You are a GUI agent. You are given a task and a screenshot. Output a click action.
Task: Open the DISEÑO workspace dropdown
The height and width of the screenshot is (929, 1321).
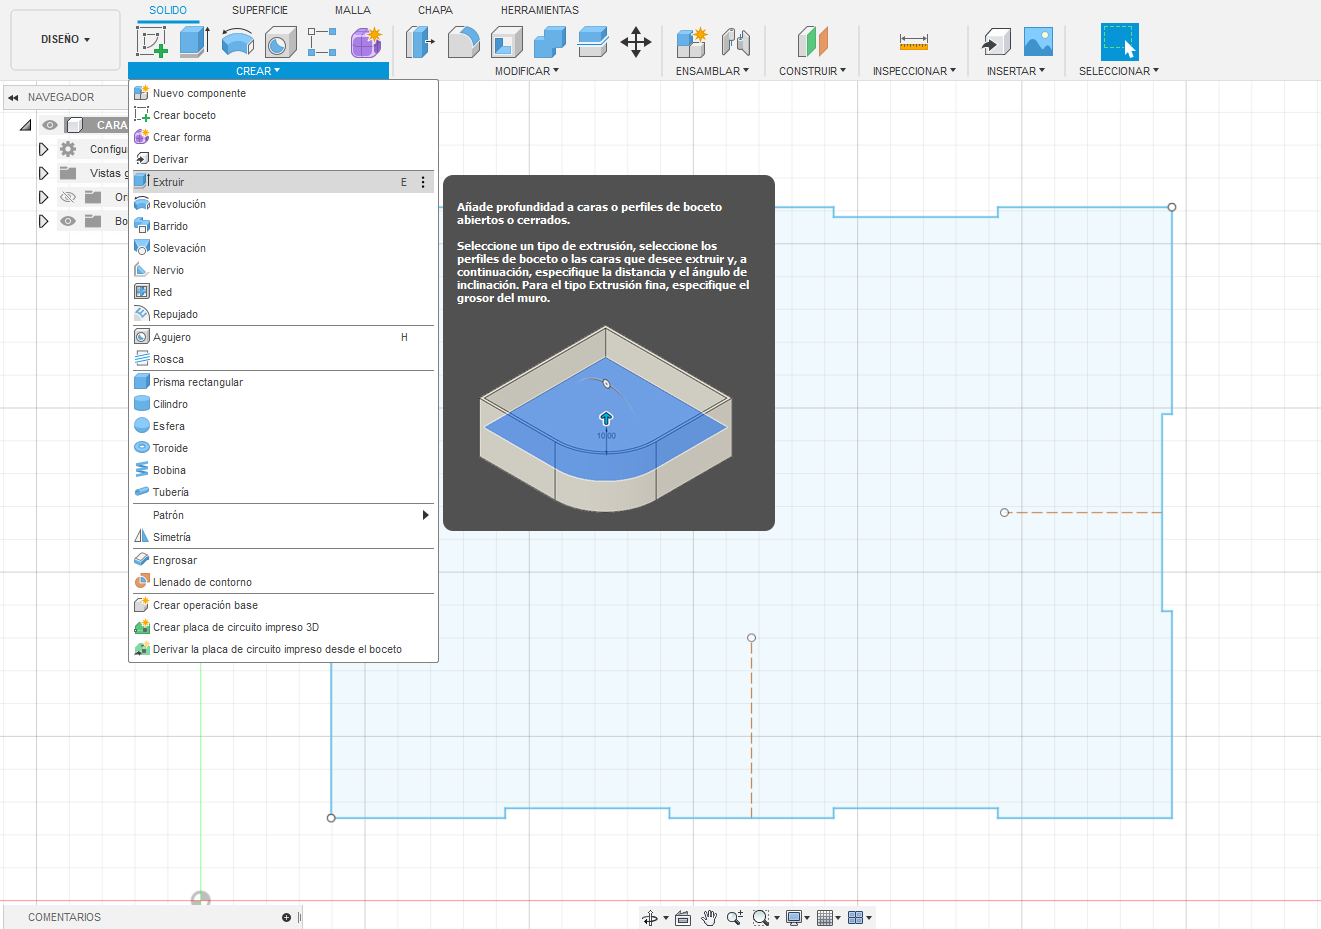65,39
